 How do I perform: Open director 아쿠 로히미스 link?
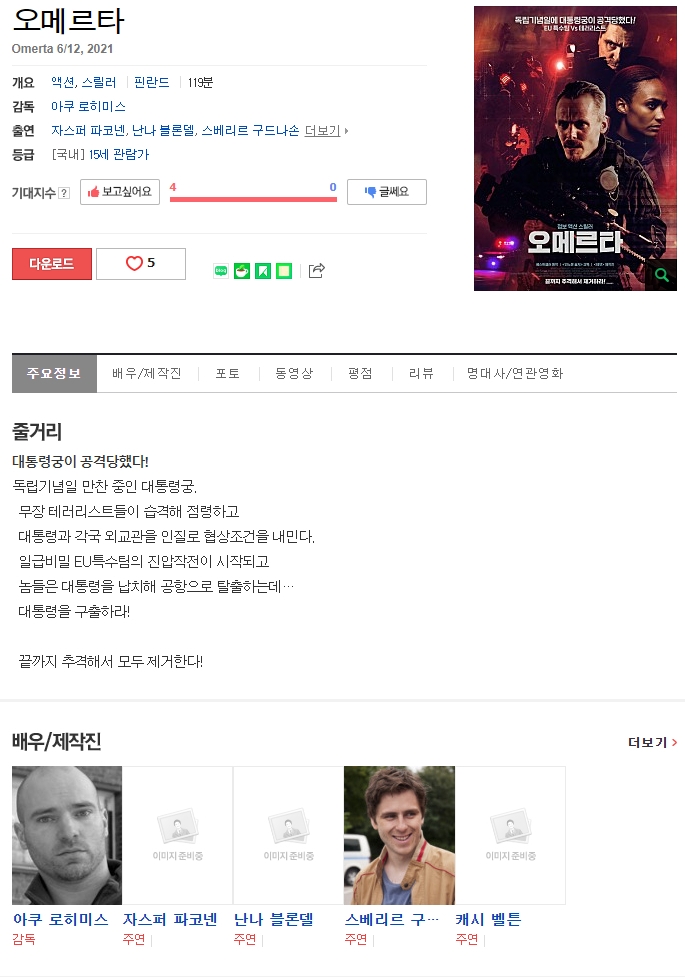(x=89, y=107)
